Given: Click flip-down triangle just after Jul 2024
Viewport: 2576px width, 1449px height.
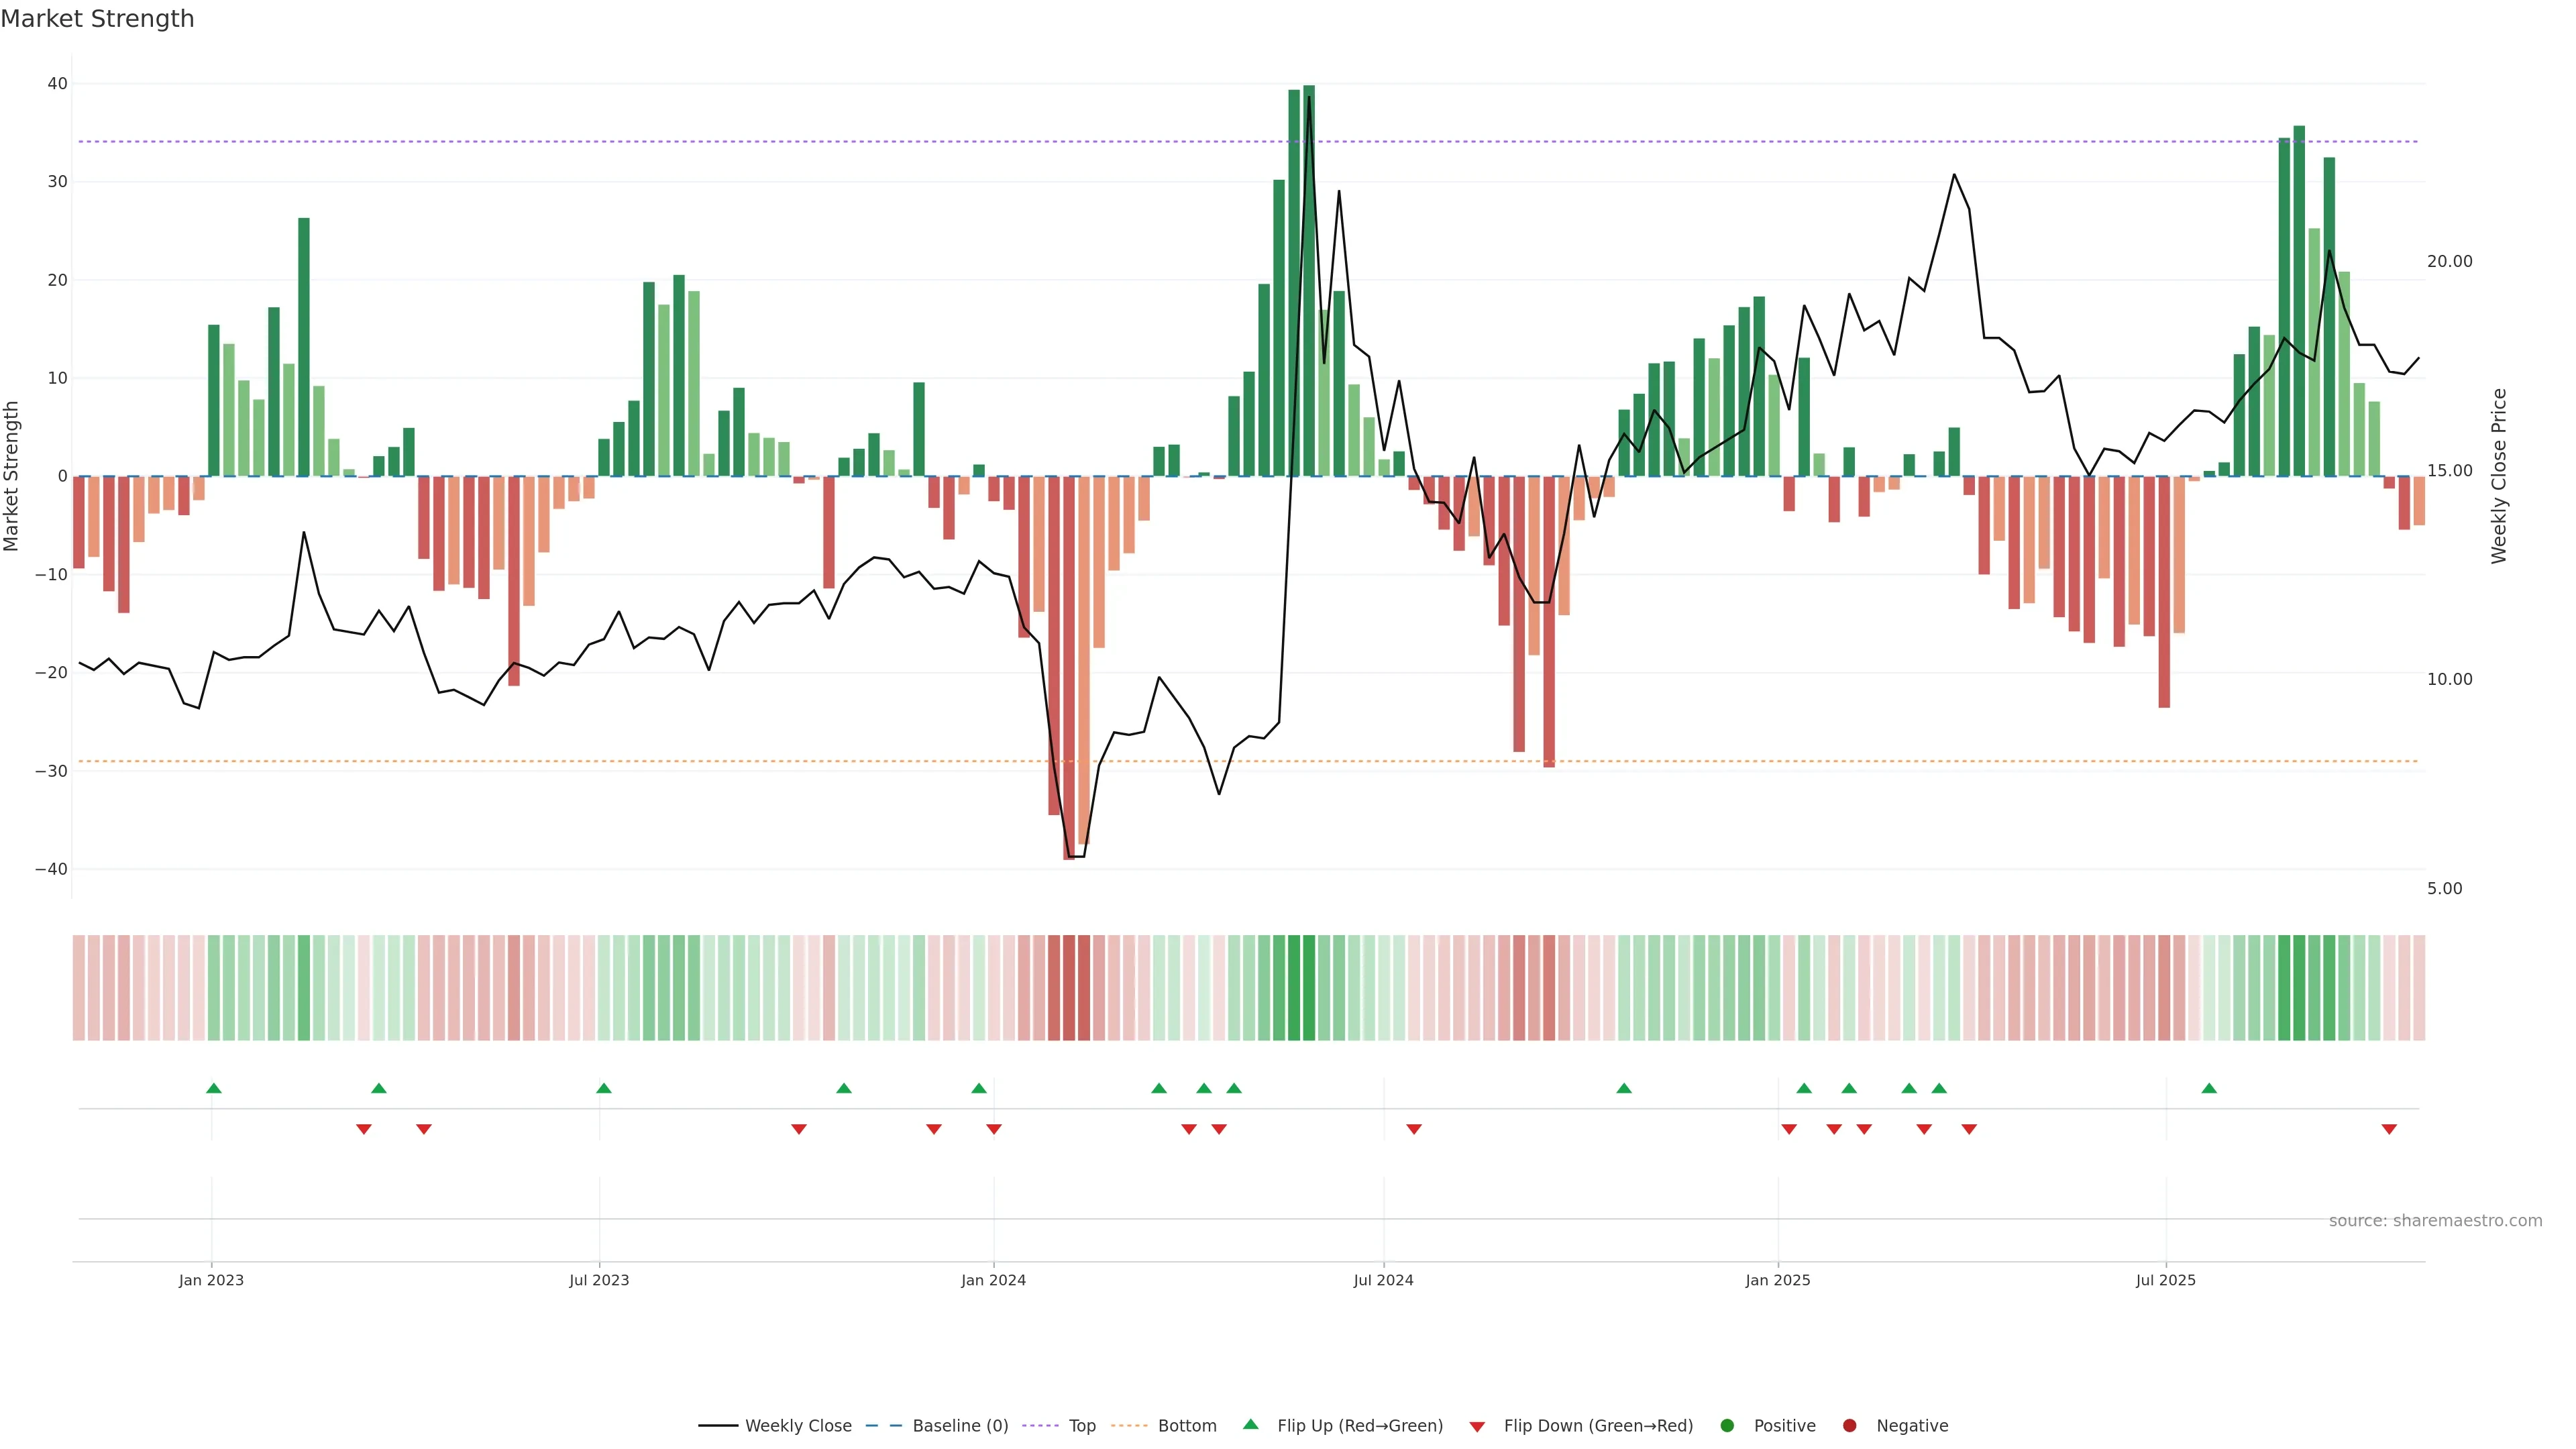Looking at the screenshot, I should [1414, 1129].
